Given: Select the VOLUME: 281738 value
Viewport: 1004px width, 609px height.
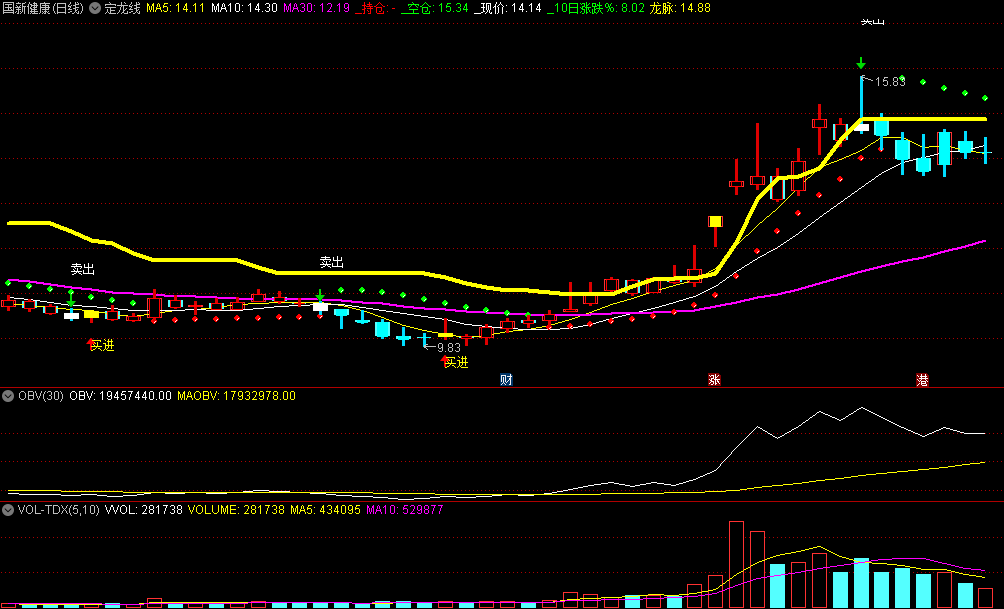Looking at the screenshot, I should point(236,510).
